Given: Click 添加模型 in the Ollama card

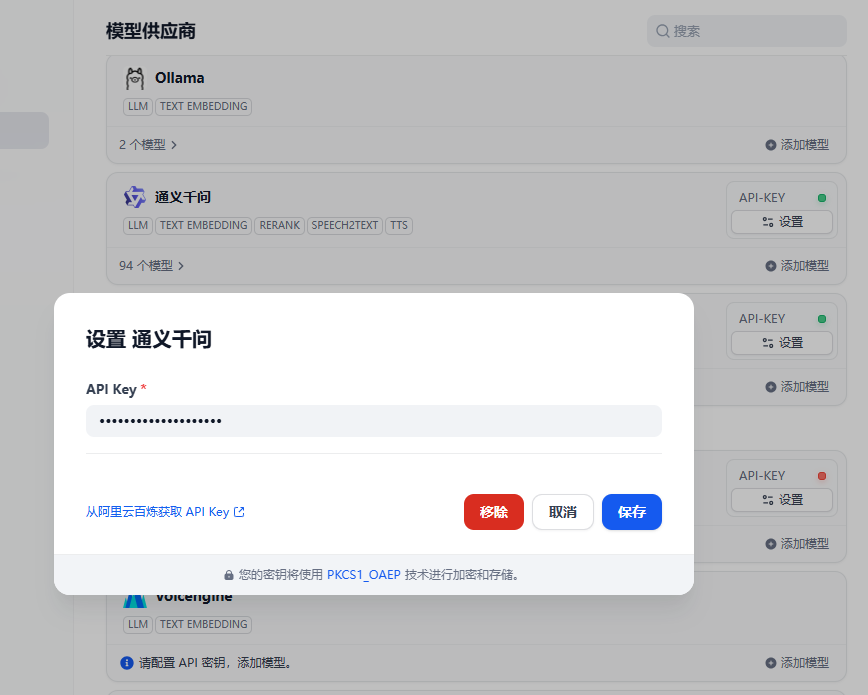Looking at the screenshot, I should 797,145.
